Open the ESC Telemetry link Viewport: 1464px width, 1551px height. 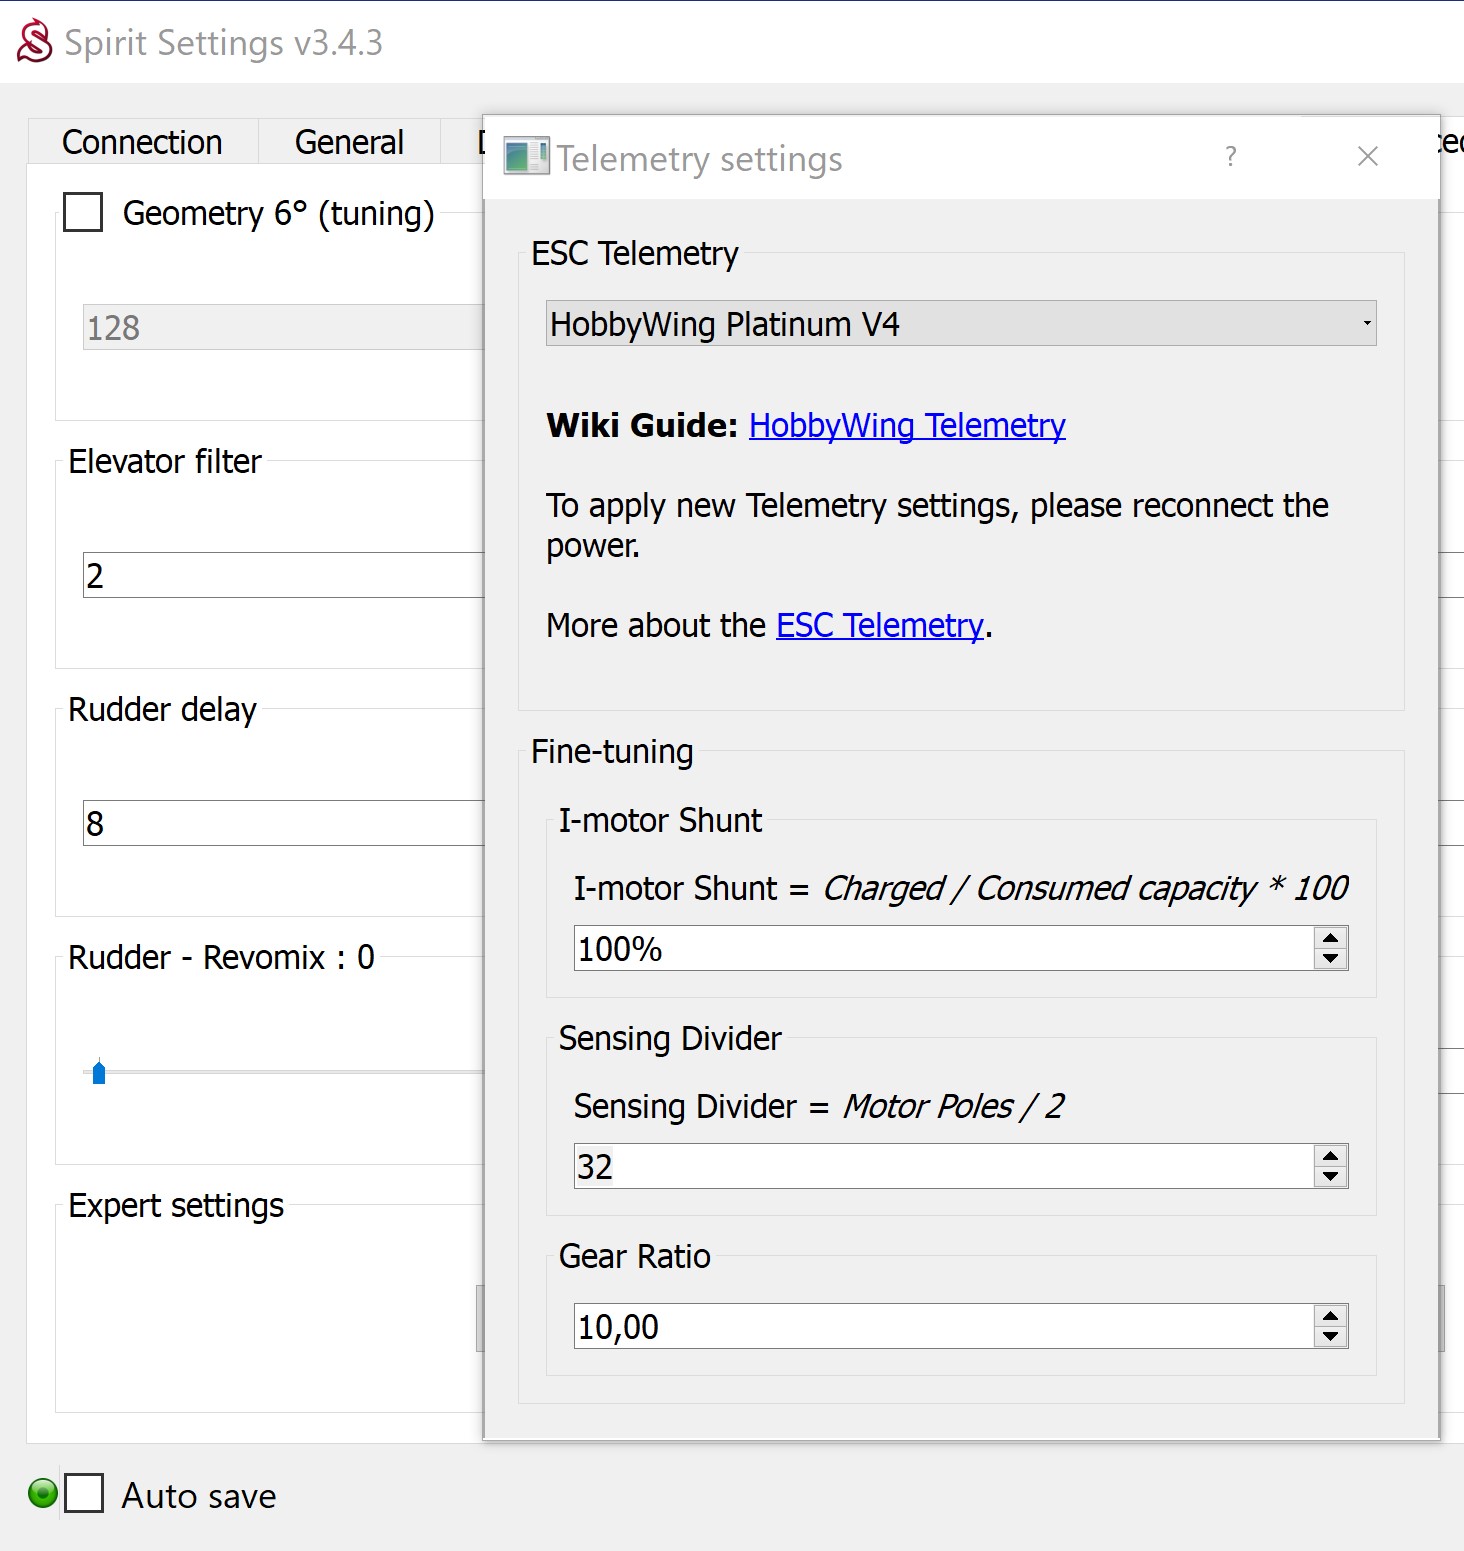(879, 626)
